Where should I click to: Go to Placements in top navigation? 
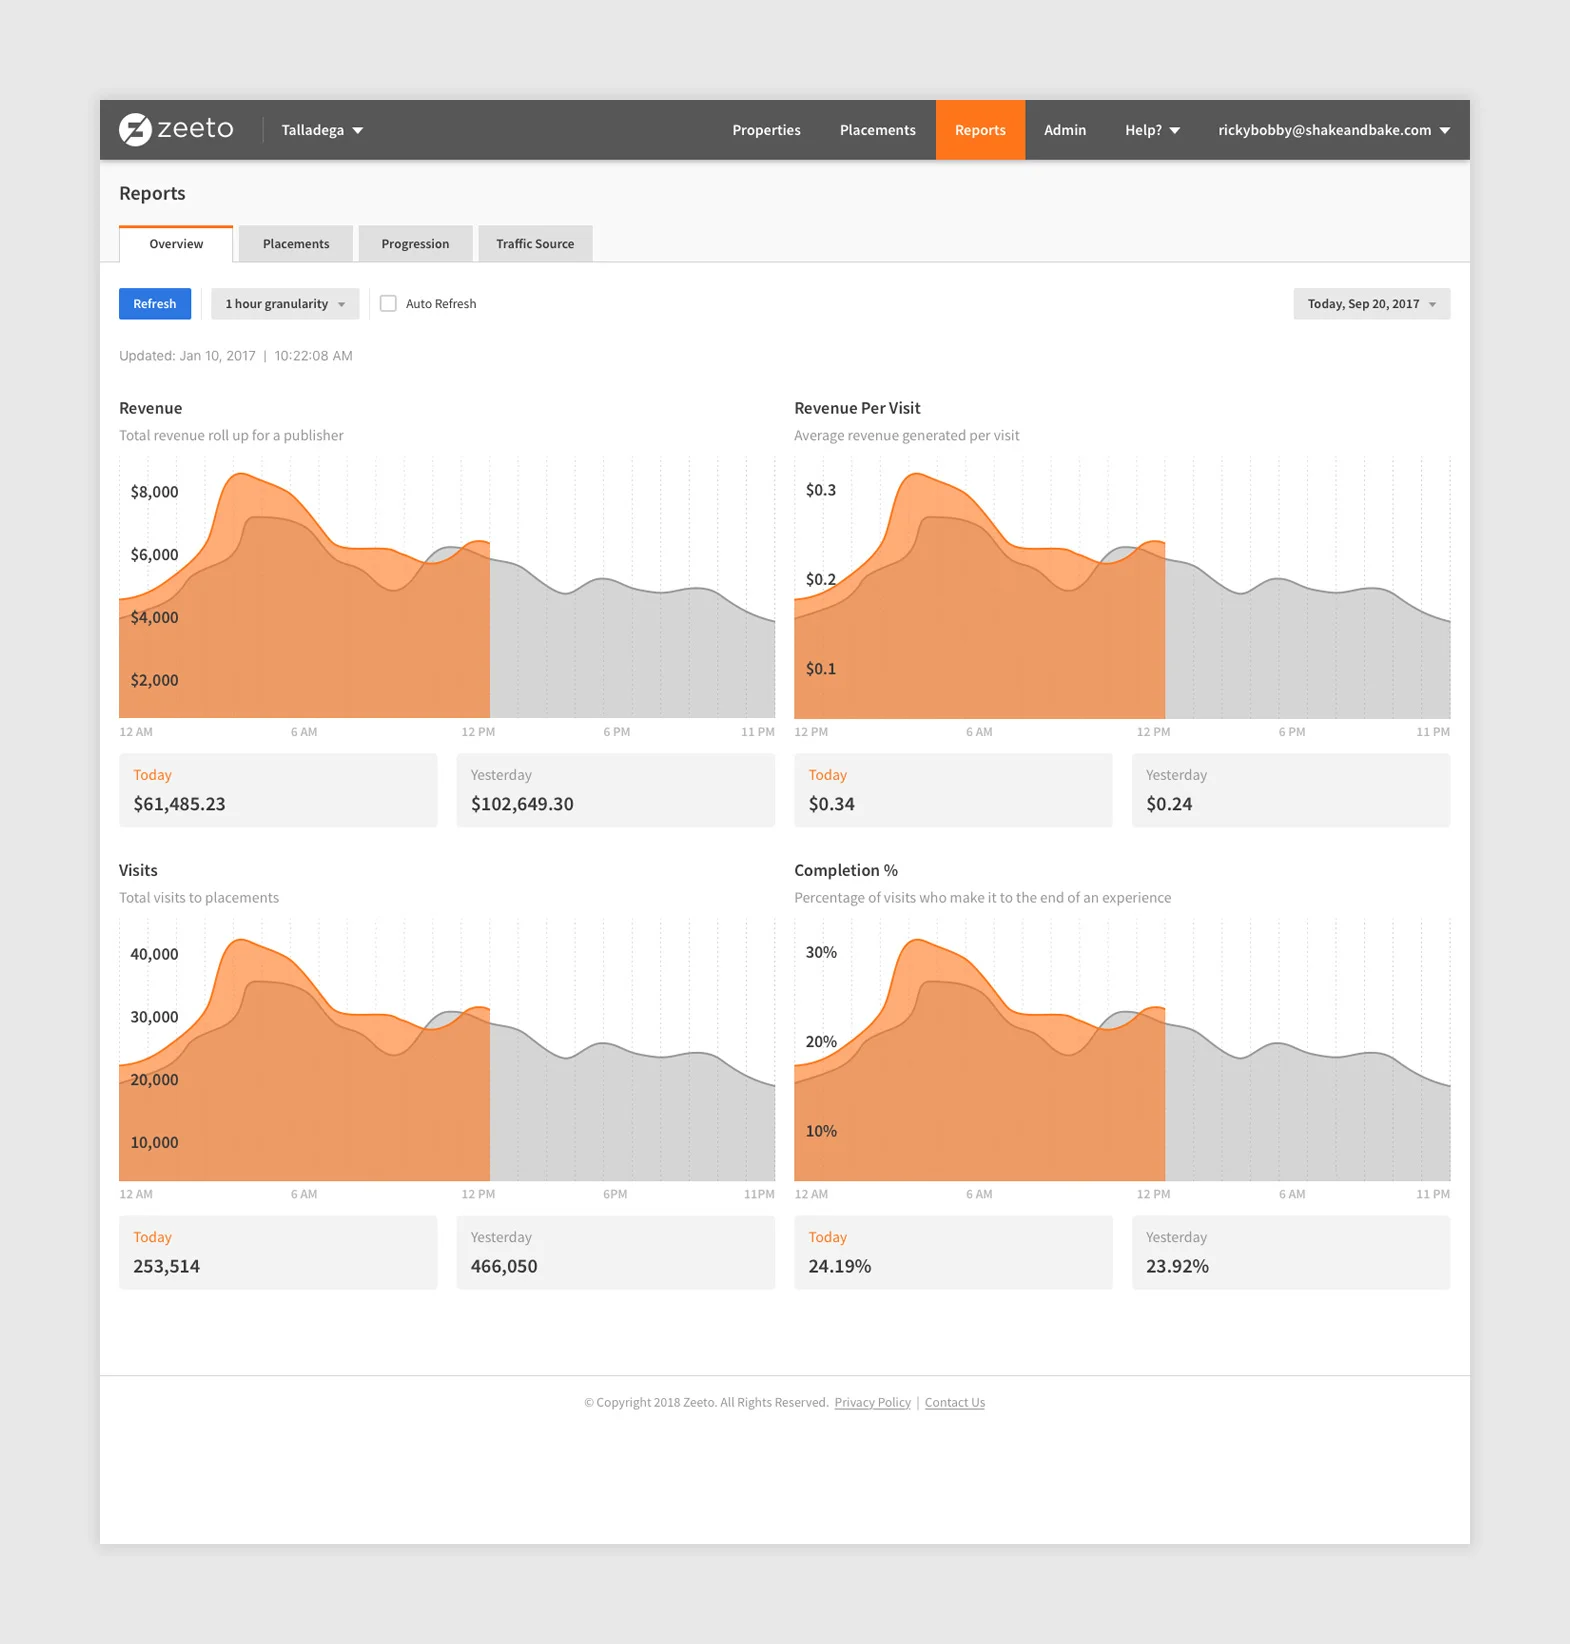(877, 130)
